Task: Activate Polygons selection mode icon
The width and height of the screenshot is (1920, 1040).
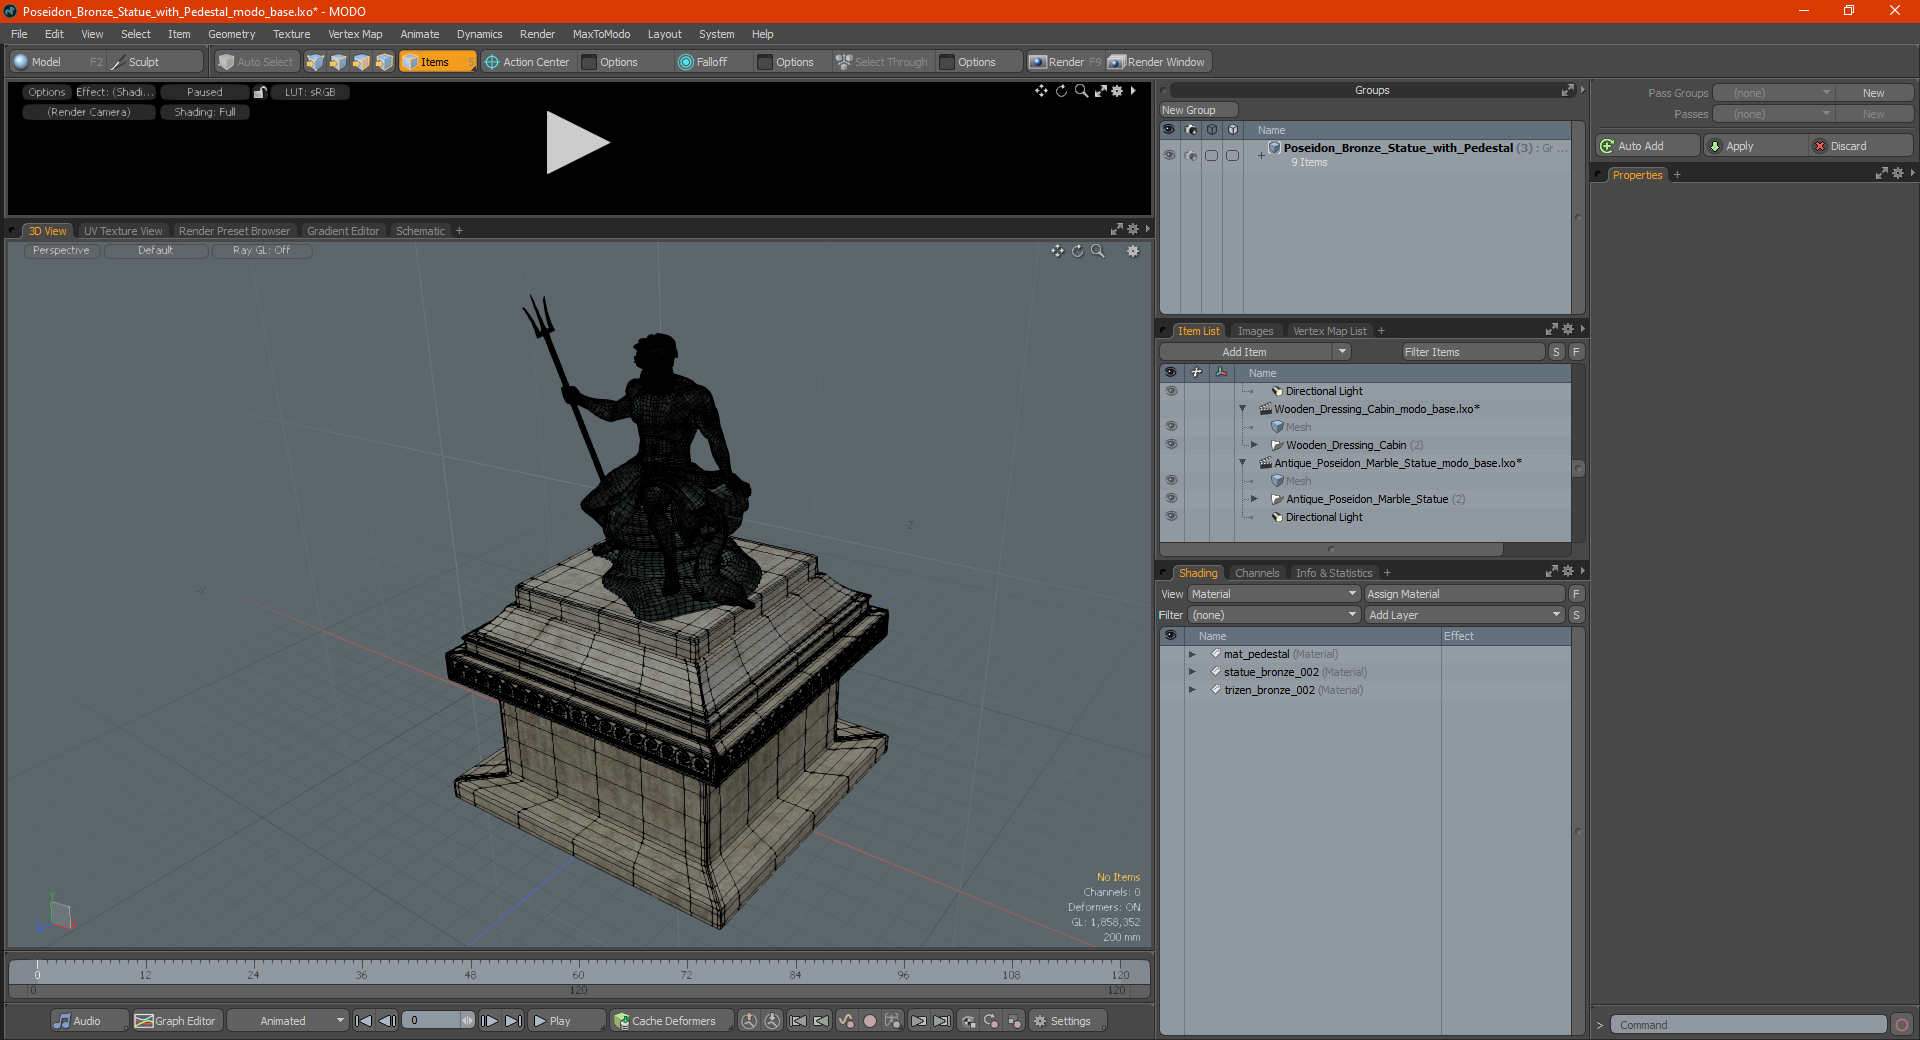Action: 361,62
